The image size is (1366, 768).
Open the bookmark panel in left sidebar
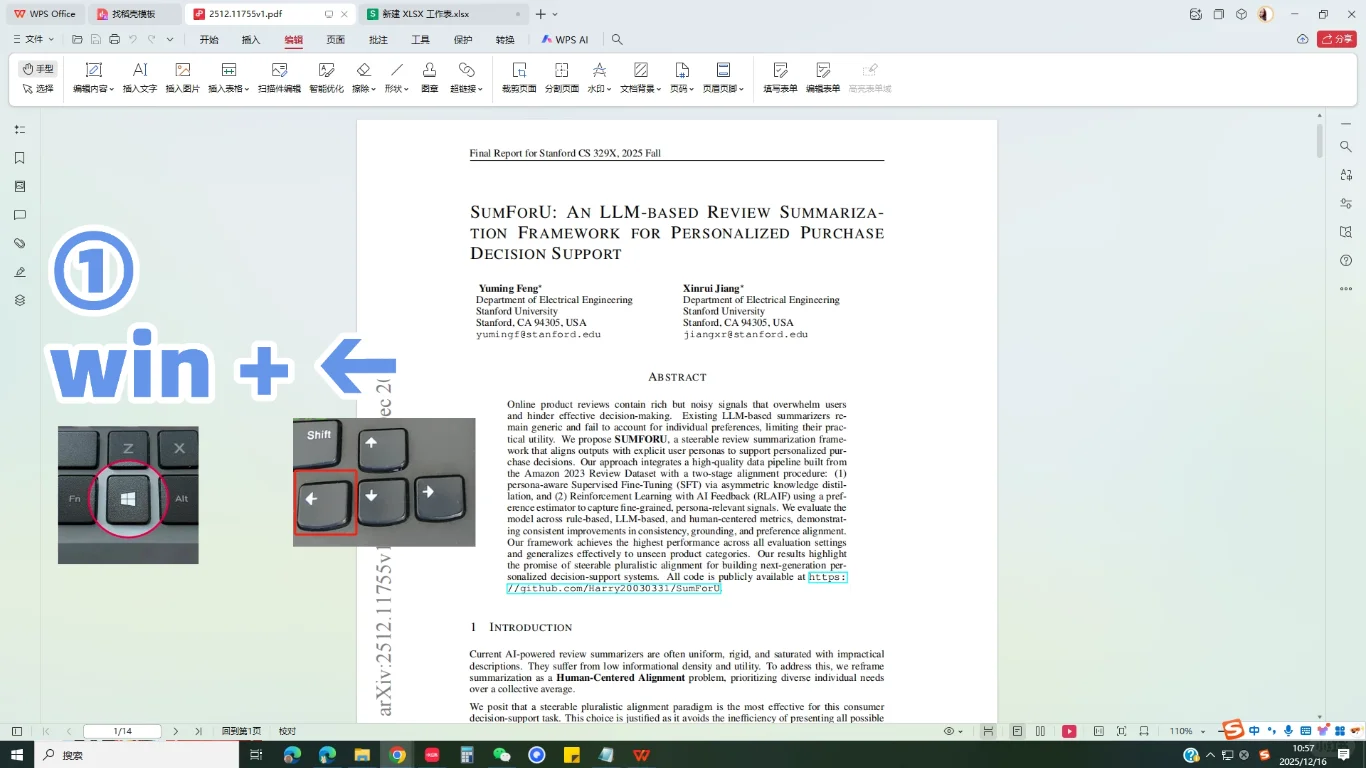19,158
